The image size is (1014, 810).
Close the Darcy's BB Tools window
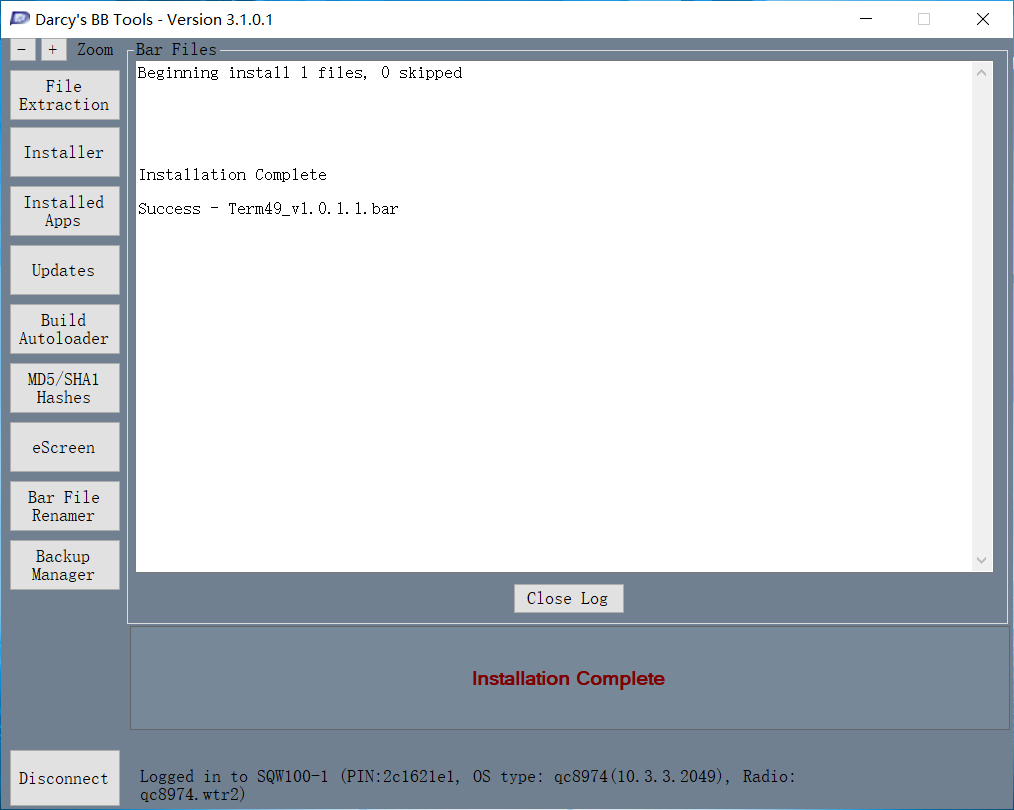click(982, 19)
